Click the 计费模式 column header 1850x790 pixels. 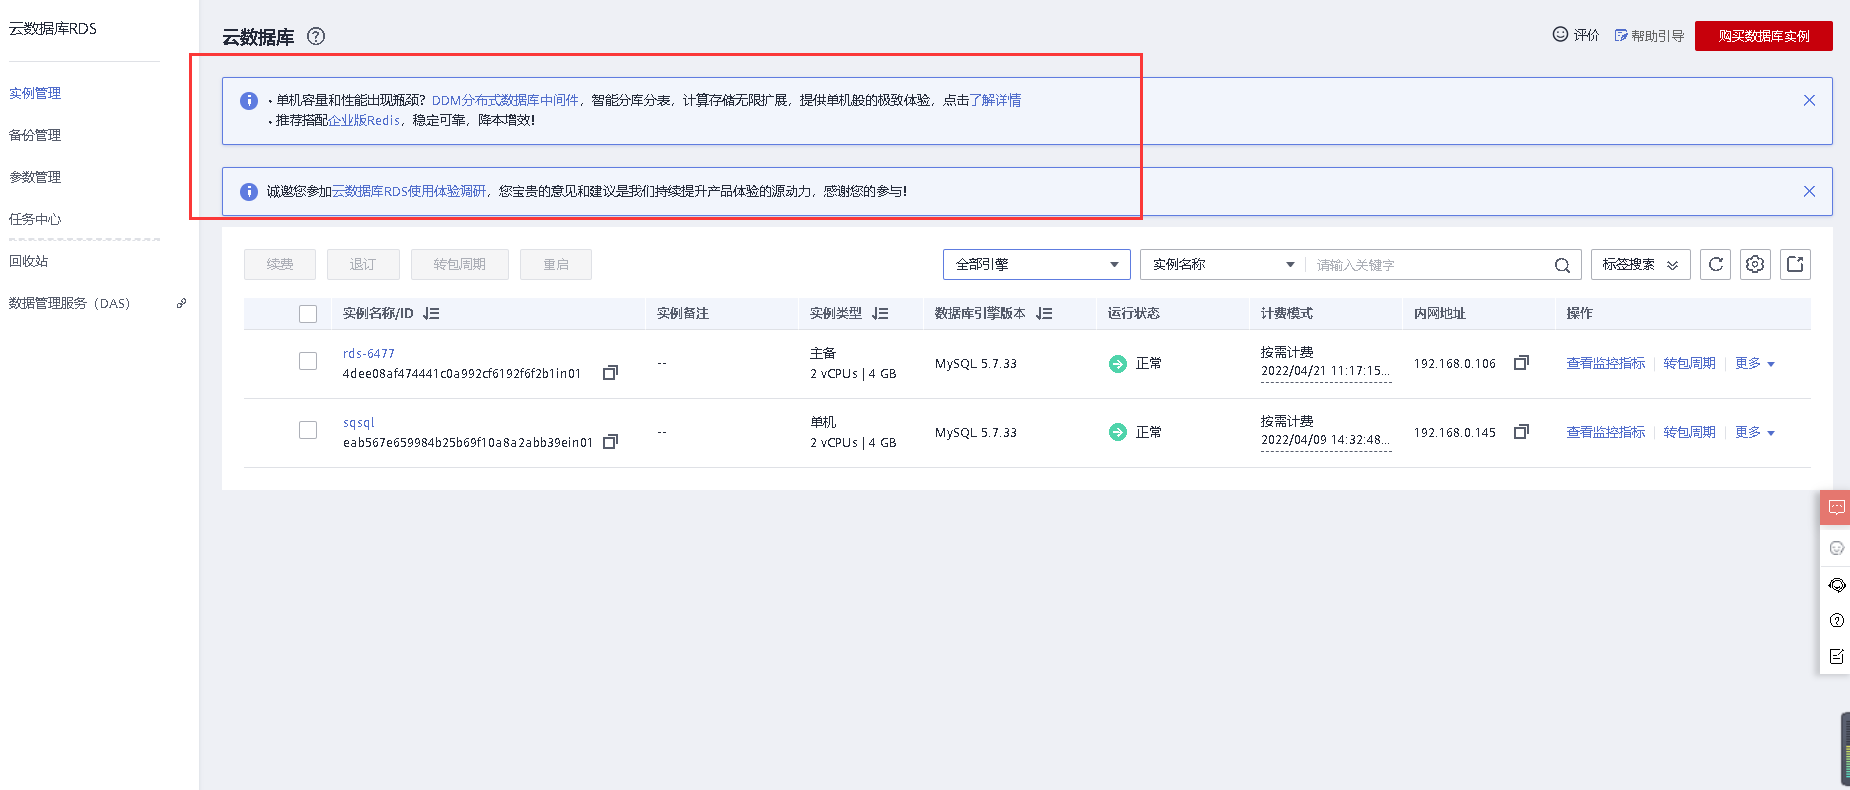pos(1287,313)
